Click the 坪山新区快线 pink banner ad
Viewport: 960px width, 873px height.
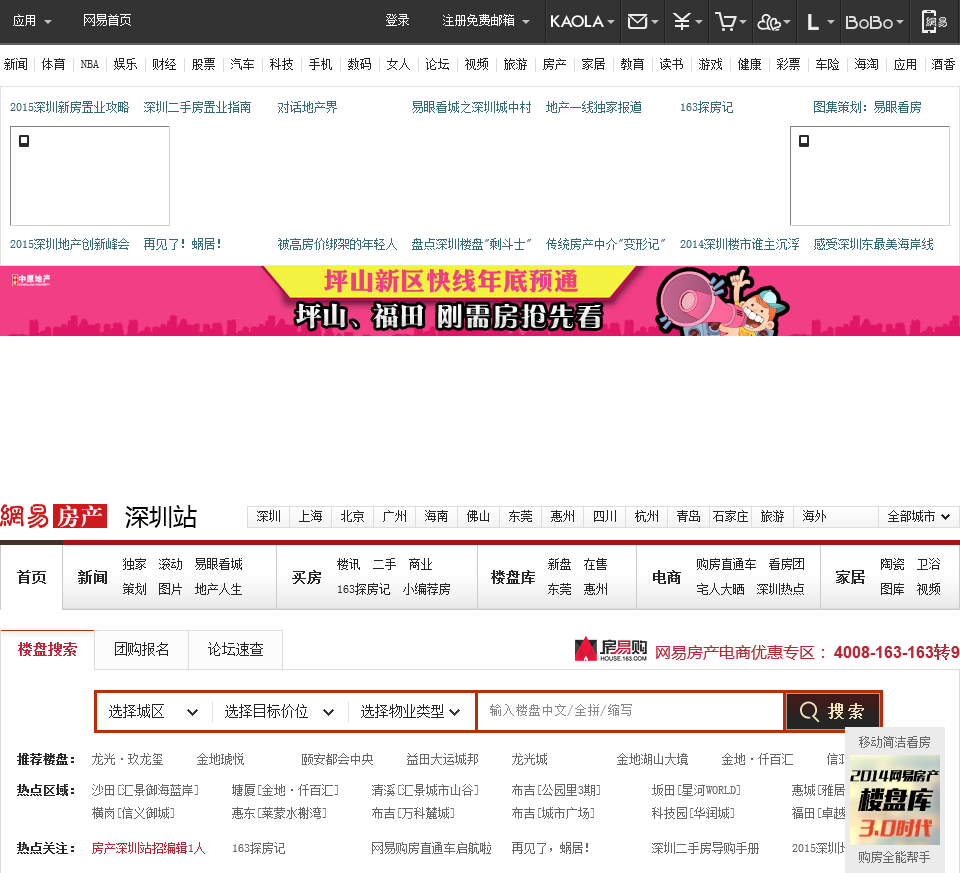coord(480,301)
